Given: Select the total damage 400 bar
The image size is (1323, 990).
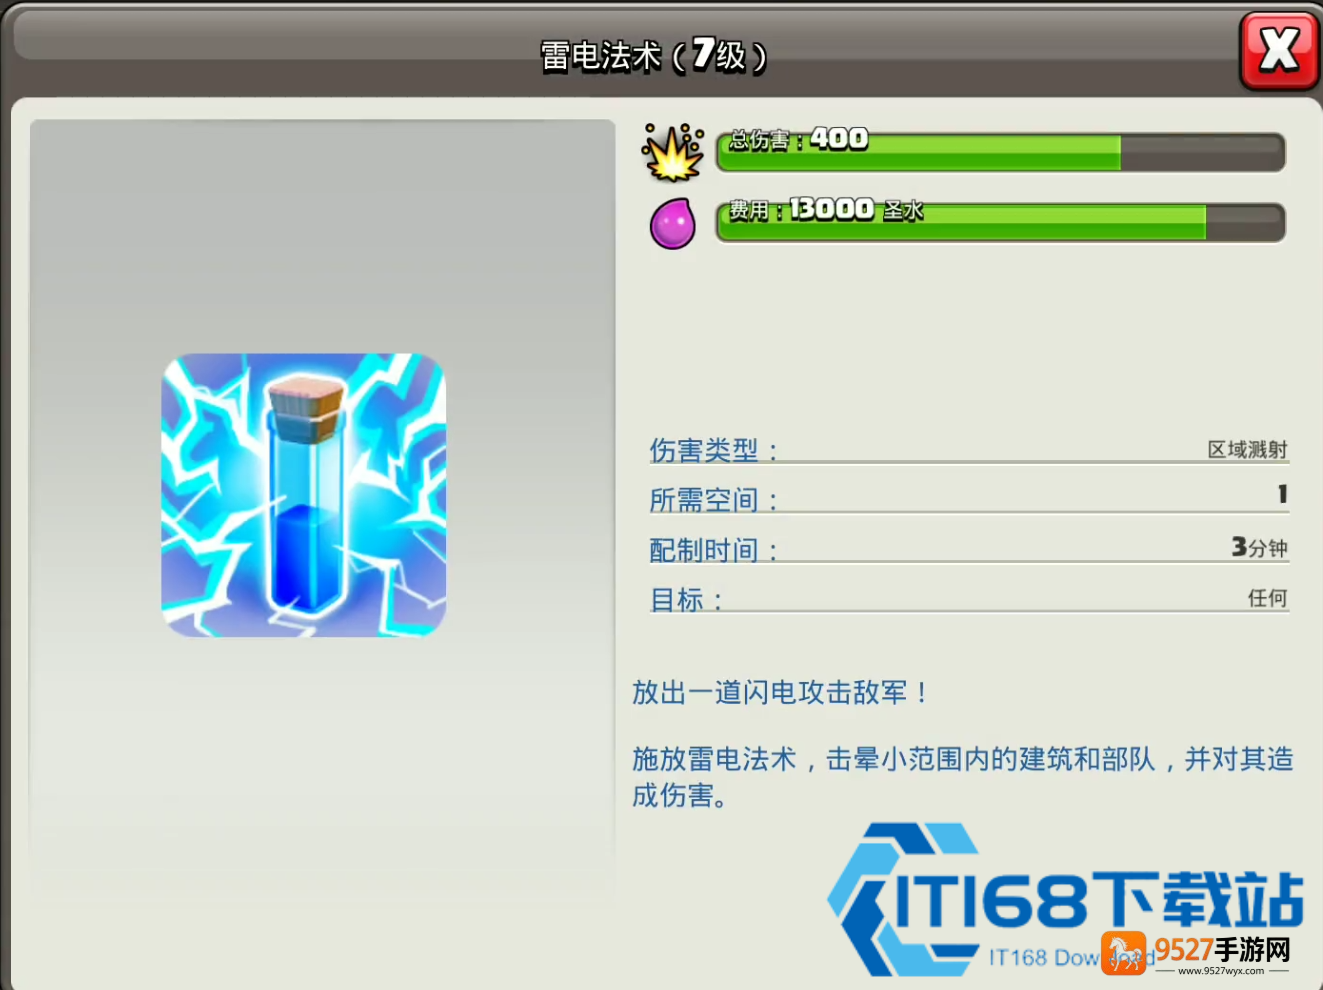Looking at the screenshot, I should (x=1001, y=152).
